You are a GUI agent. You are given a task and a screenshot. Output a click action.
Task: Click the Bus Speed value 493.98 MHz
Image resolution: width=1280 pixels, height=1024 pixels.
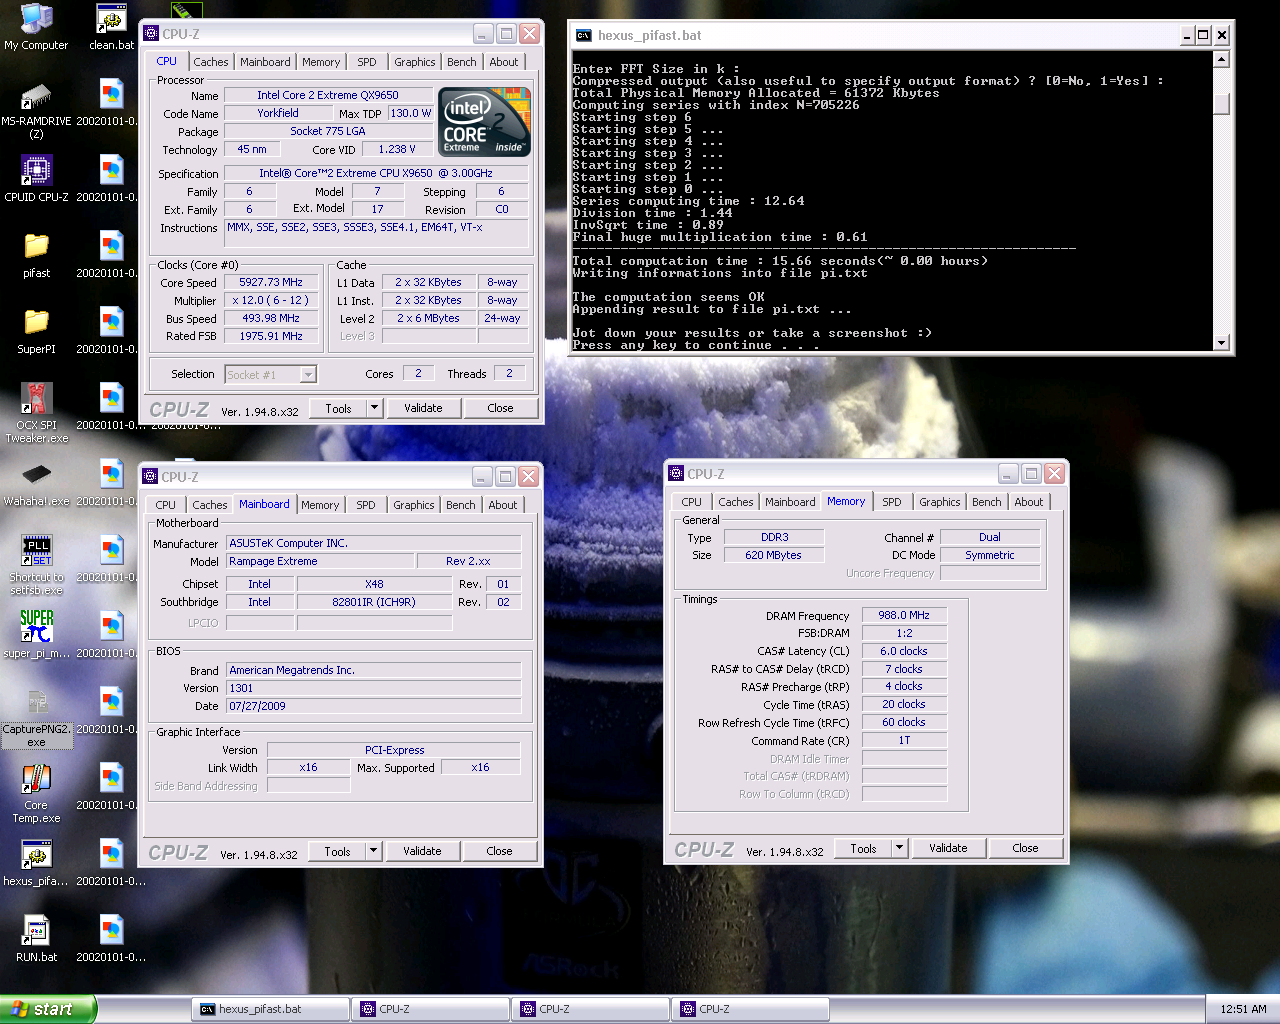(271, 318)
